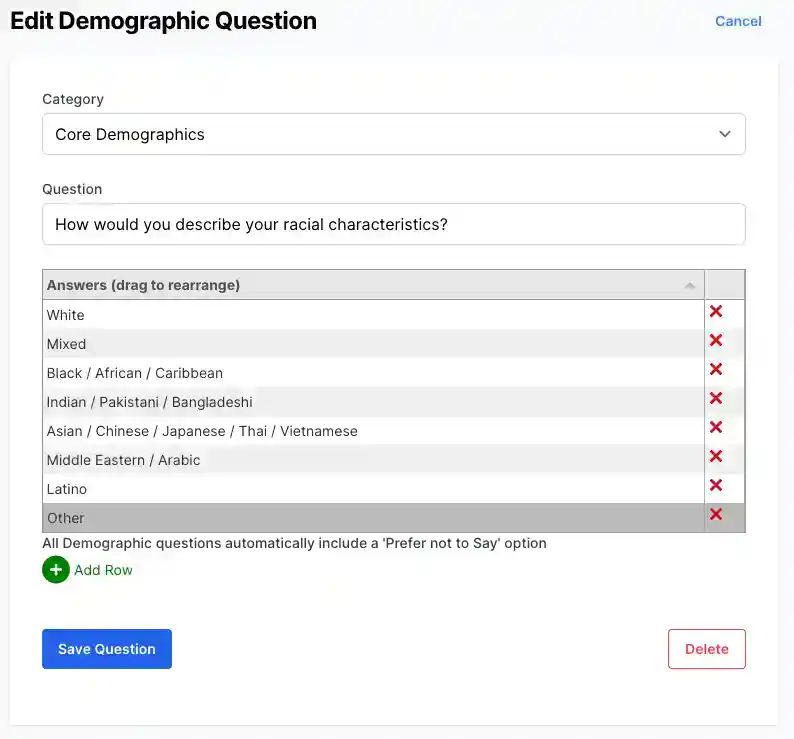This screenshot has width=794, height=739.
Task: Click the green plus Add Row icon
Action: pyautogui.click(x=56, y=570)
